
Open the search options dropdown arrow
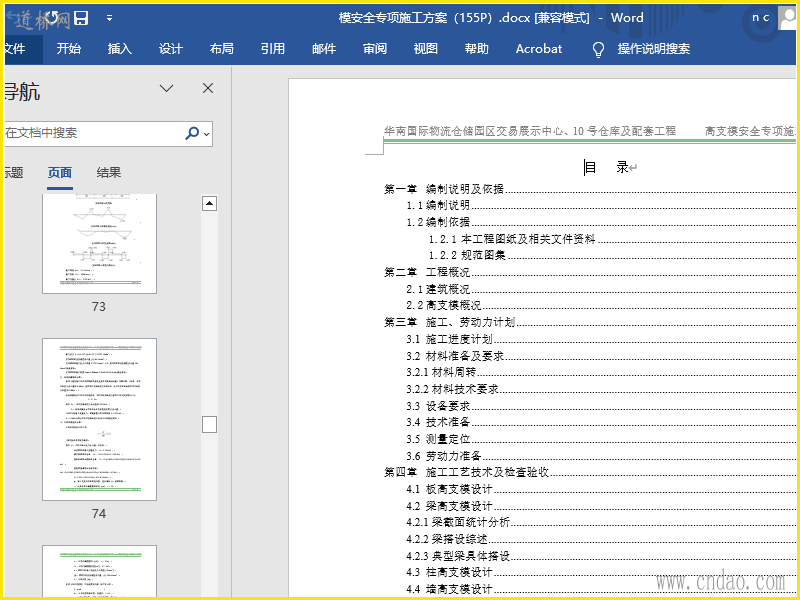pos(207,134)
